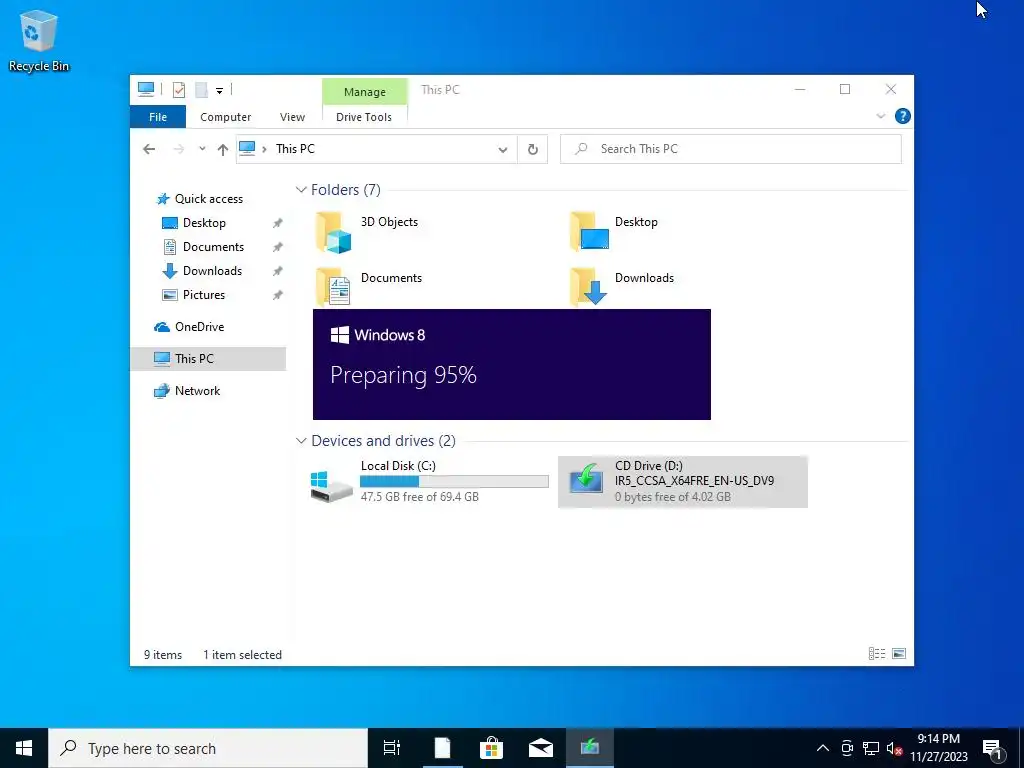Screen dimensions: 1024x768
Task: Click the taskbar 'Type here to search' box
Action: pyautogui.click(x=208, y=748)
